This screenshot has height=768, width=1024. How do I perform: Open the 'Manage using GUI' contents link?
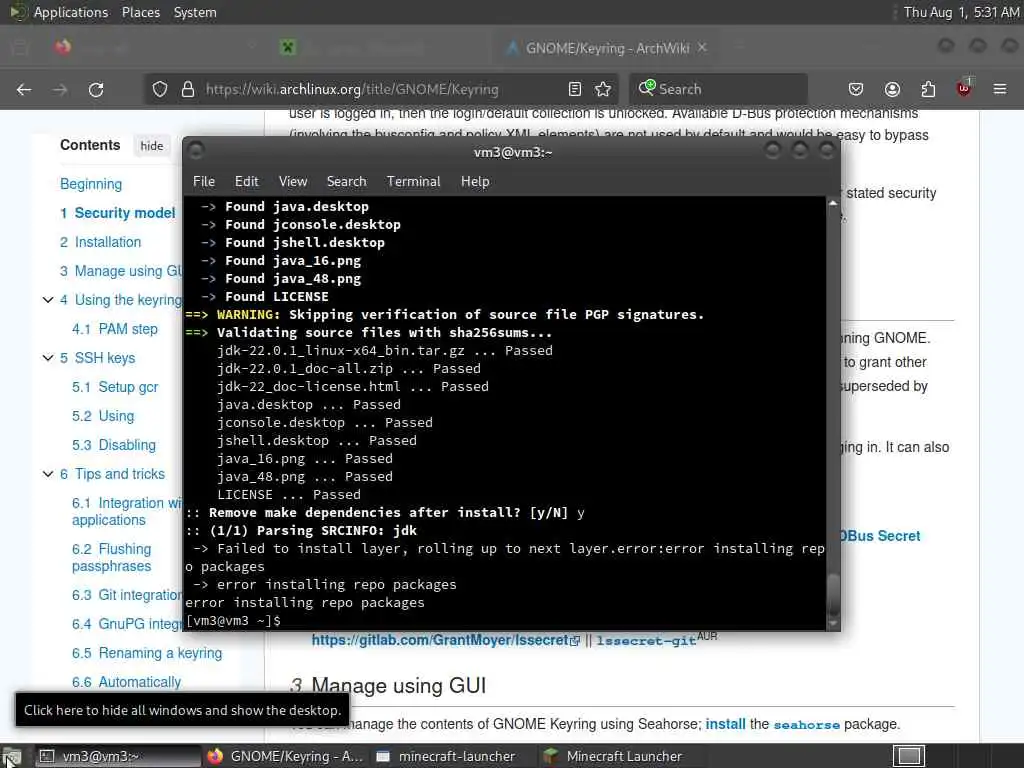tap(121, 271)
